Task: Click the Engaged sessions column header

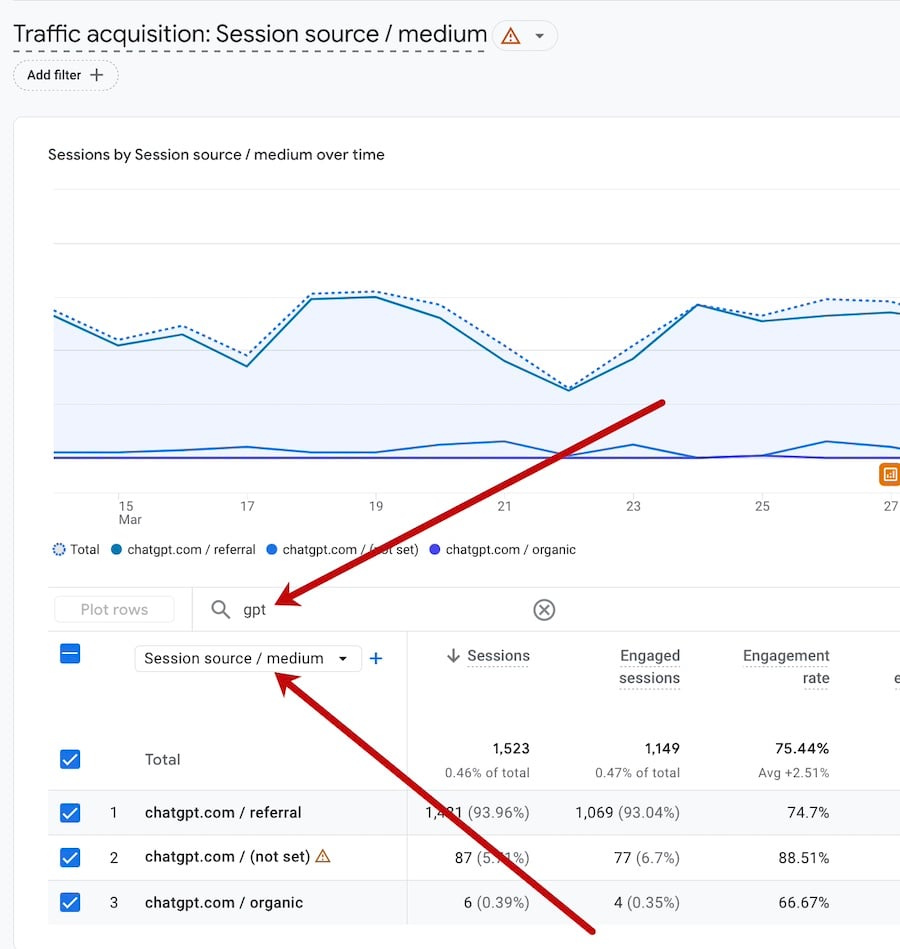Action: click(x=649, y=667)
